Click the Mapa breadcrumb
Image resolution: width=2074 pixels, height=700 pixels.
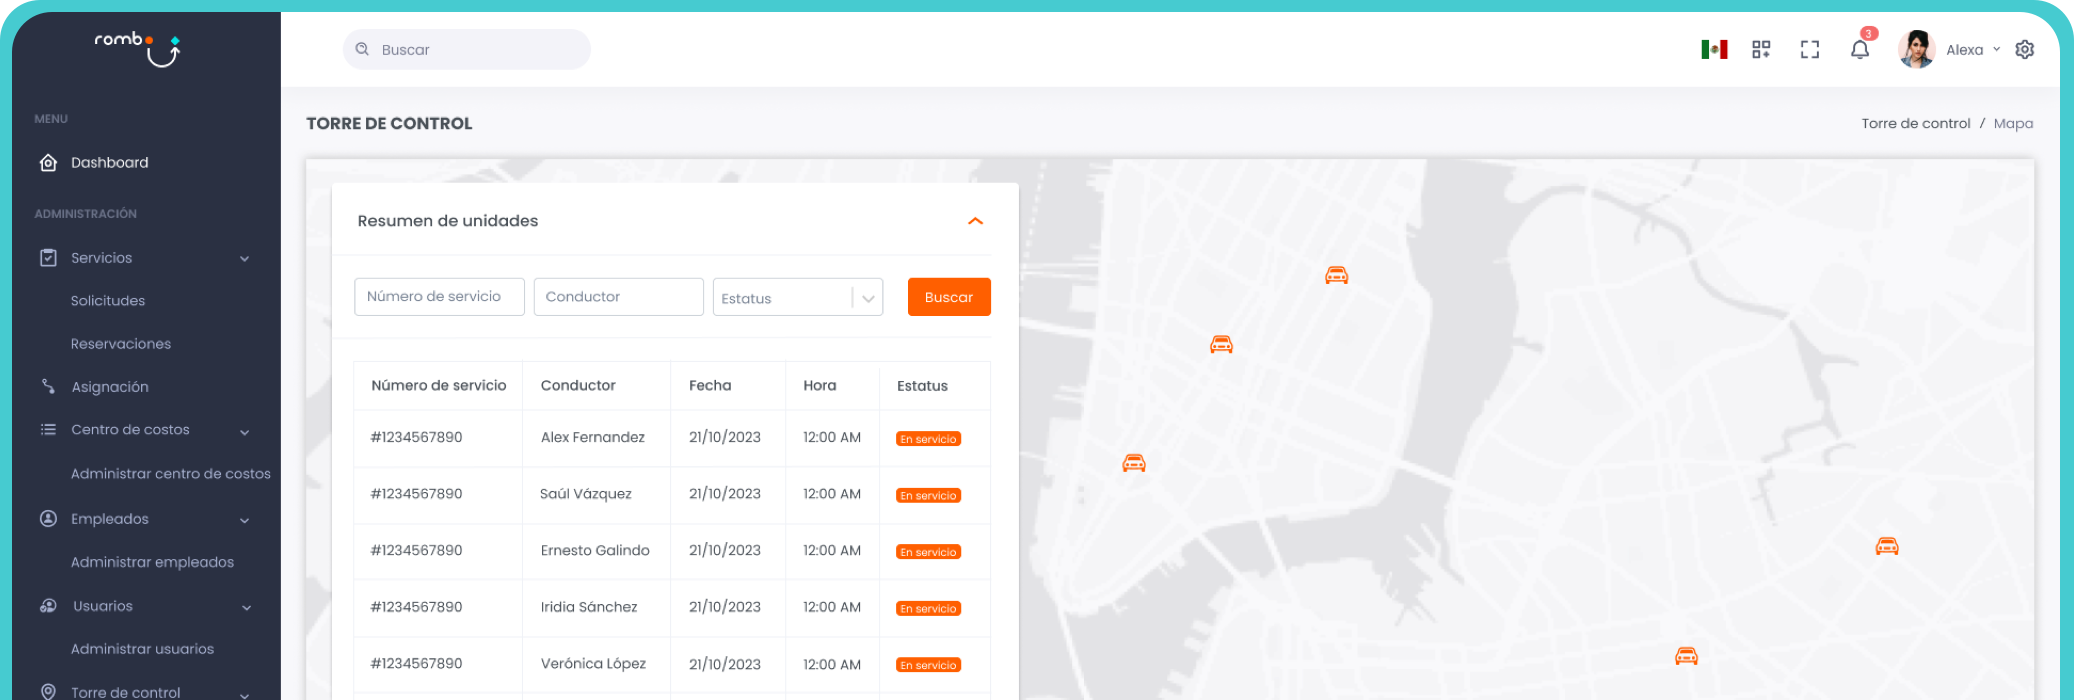[2013, 123]
